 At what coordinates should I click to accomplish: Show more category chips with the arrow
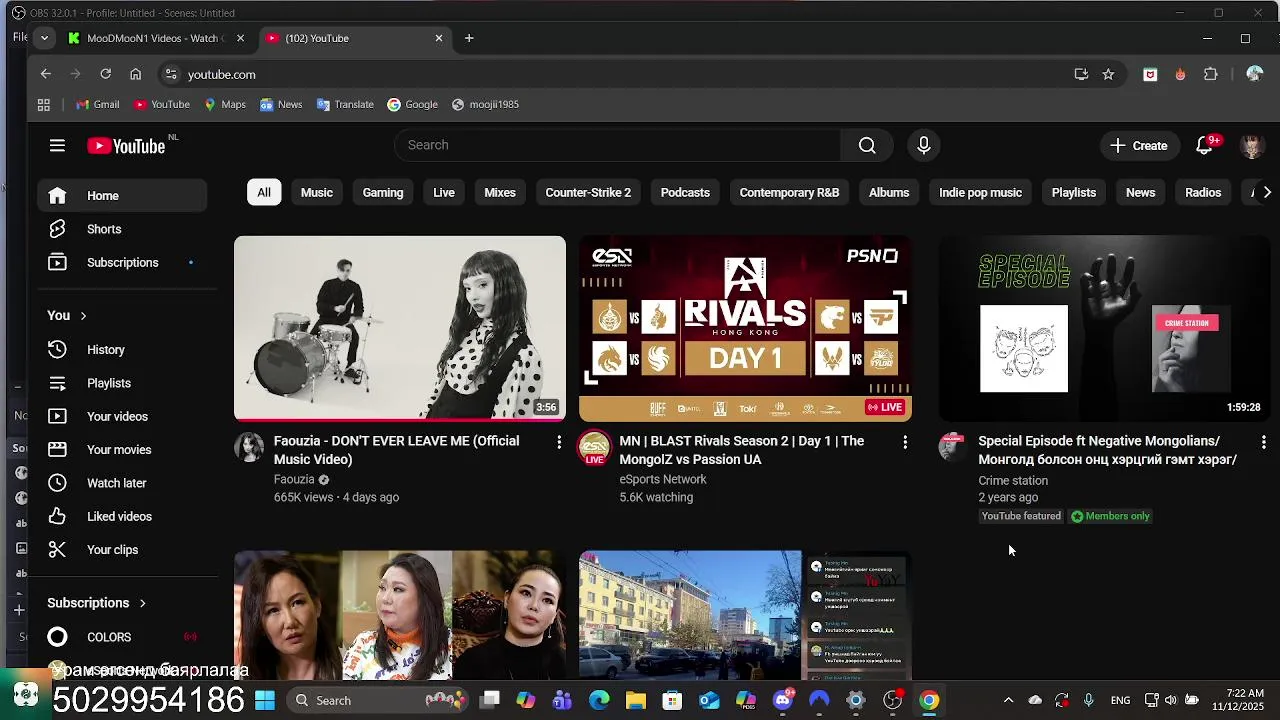coord(1267,192)
